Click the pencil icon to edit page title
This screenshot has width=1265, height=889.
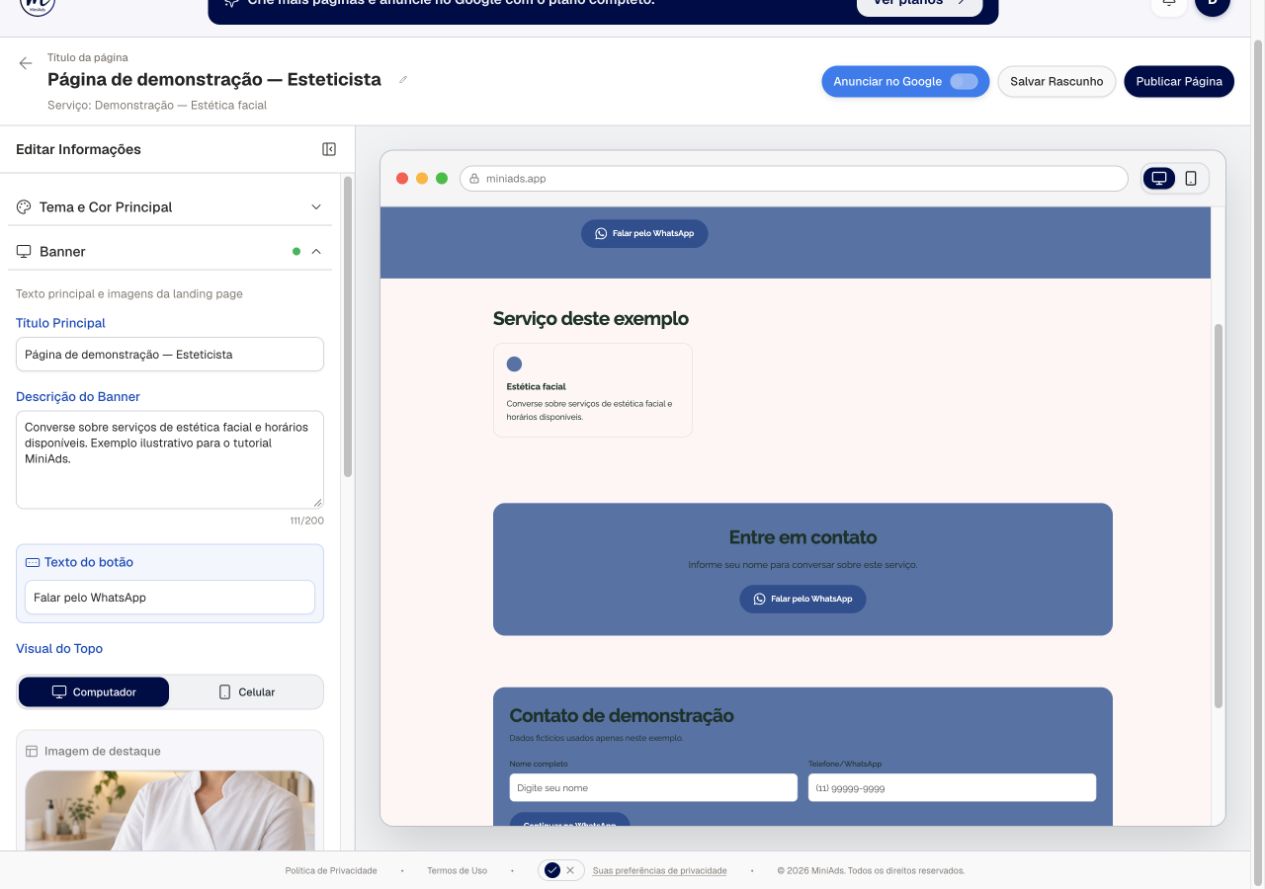[x=403, y=80]
